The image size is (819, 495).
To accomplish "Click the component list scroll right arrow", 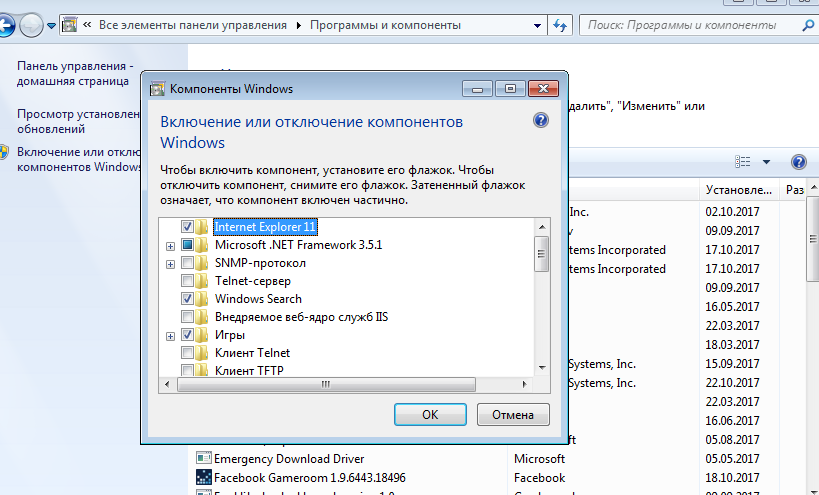I will point(524,384).
